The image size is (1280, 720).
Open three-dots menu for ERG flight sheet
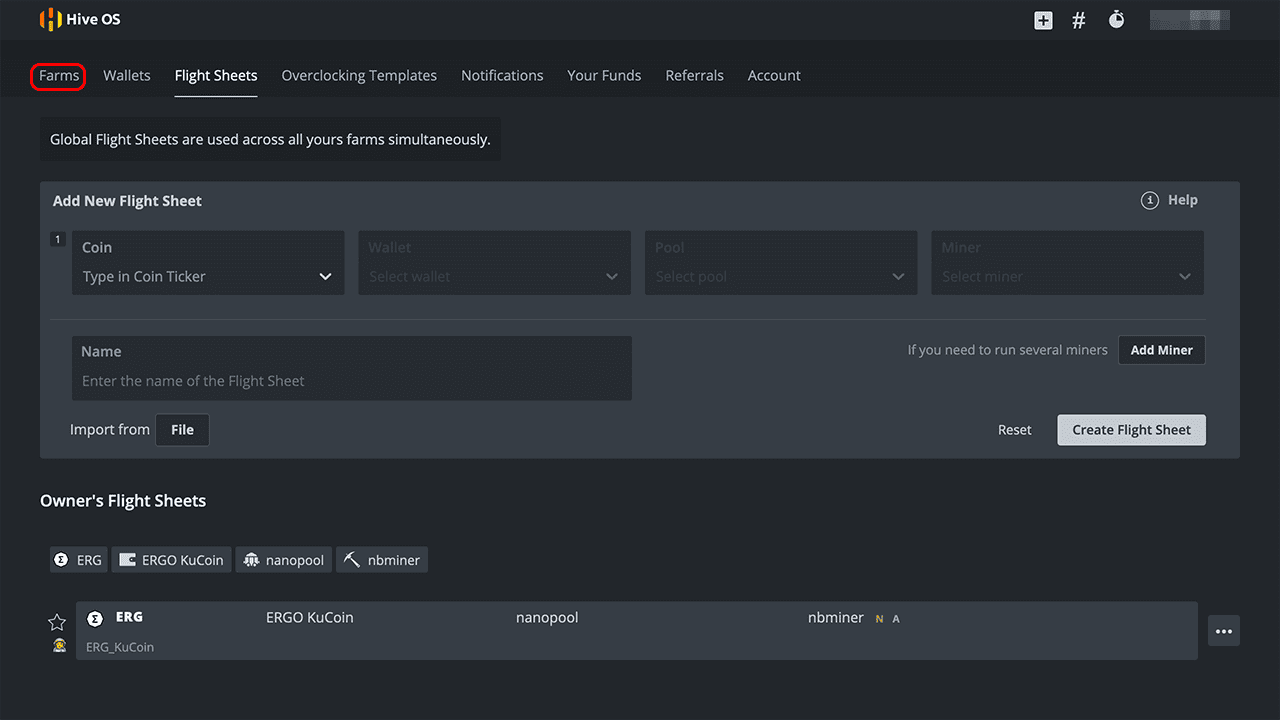click(1224, 631)
